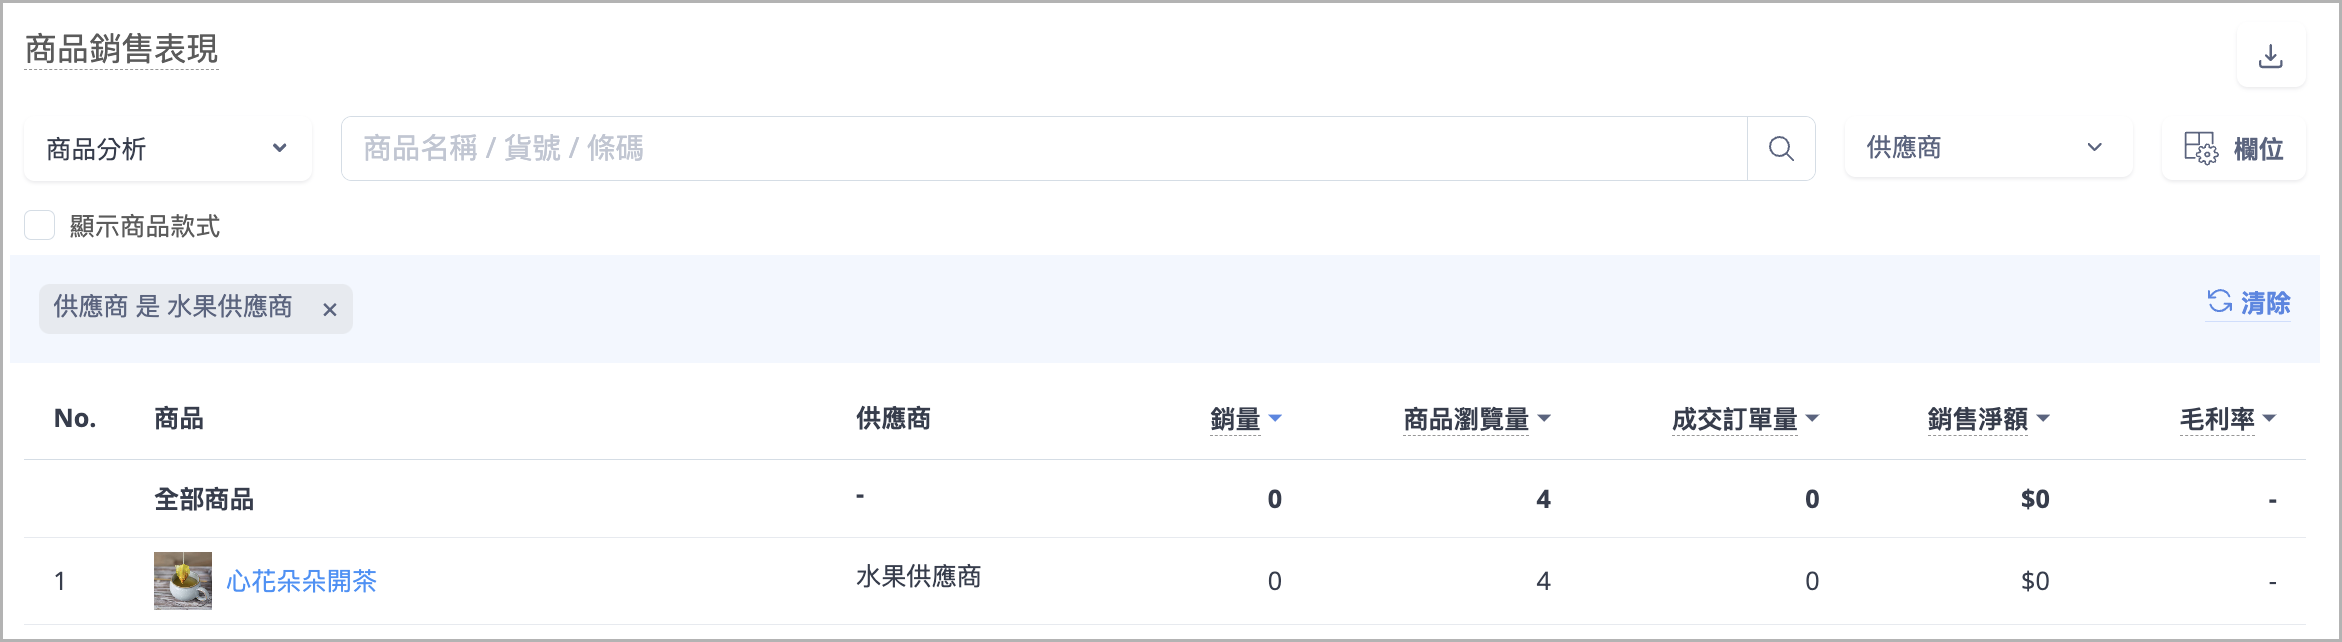Viewport: 2342px width, 642px height.
Task: Click the 欄位 column settings icon
Action: tap(2200, 149)
